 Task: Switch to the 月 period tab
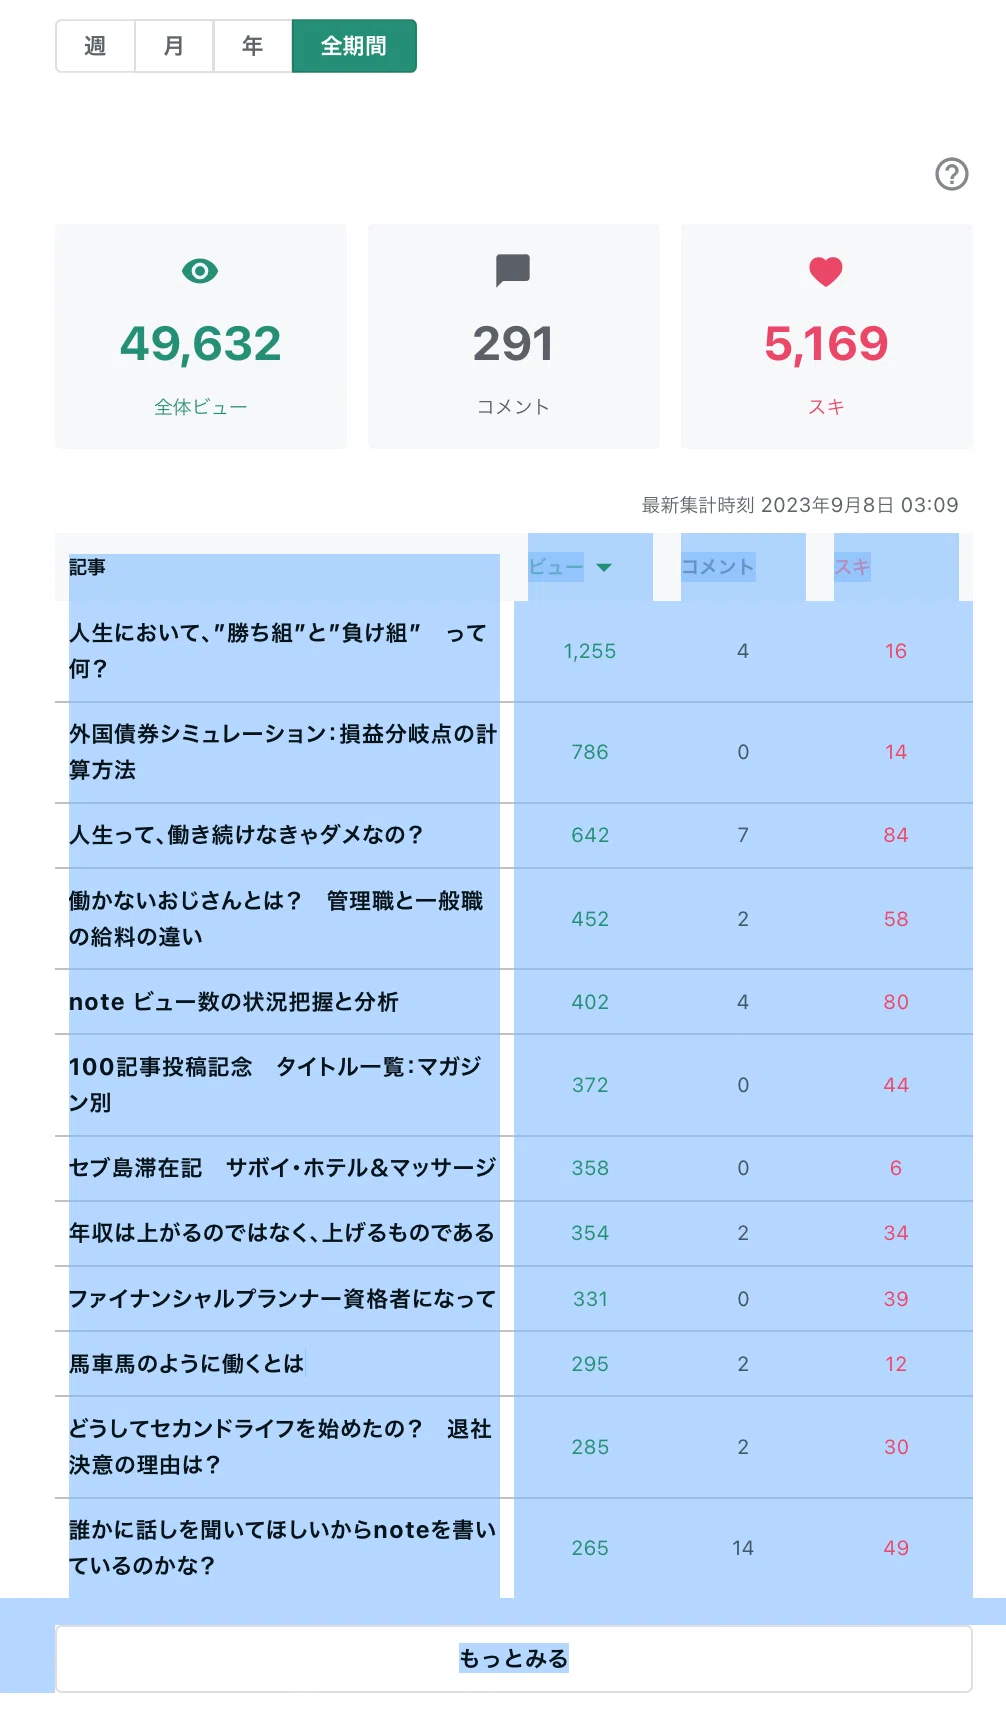(x=174, y=46)
